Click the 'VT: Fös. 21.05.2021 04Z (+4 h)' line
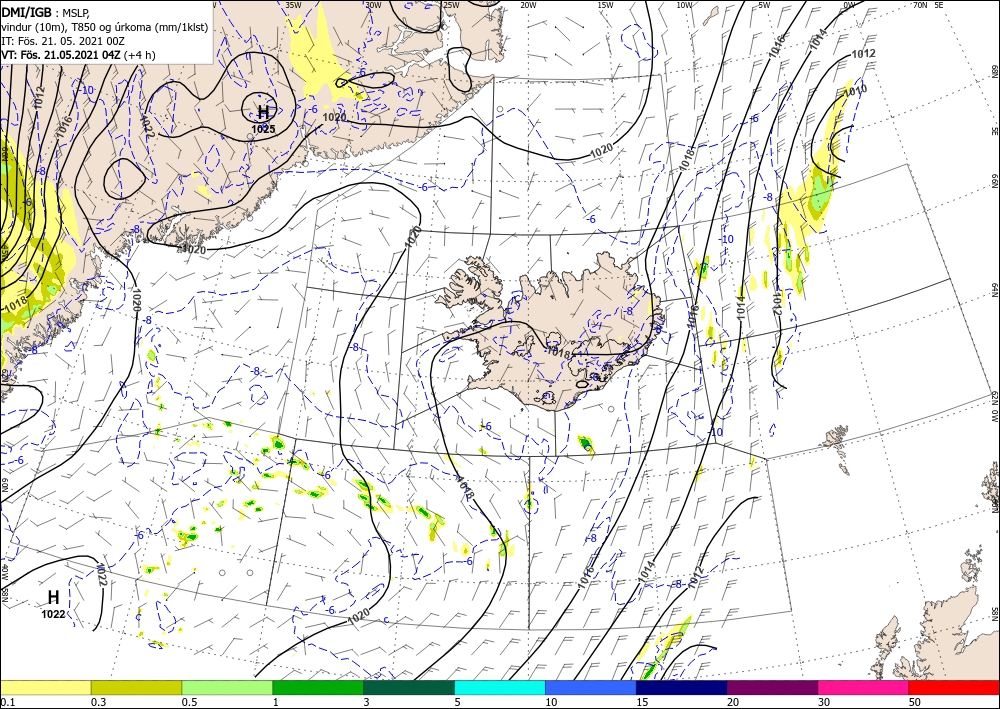The height and width of the screenshot is (709, 1000). 78,55
